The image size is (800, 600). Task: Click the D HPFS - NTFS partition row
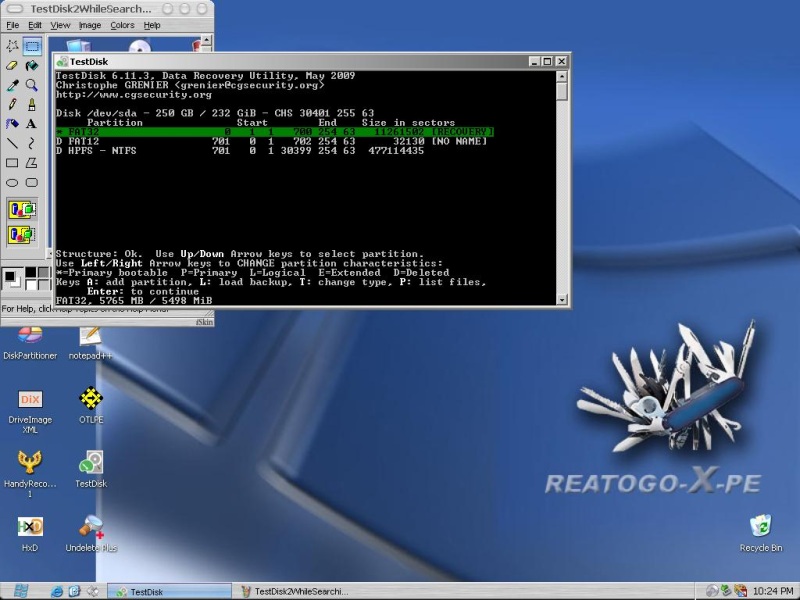240,151
